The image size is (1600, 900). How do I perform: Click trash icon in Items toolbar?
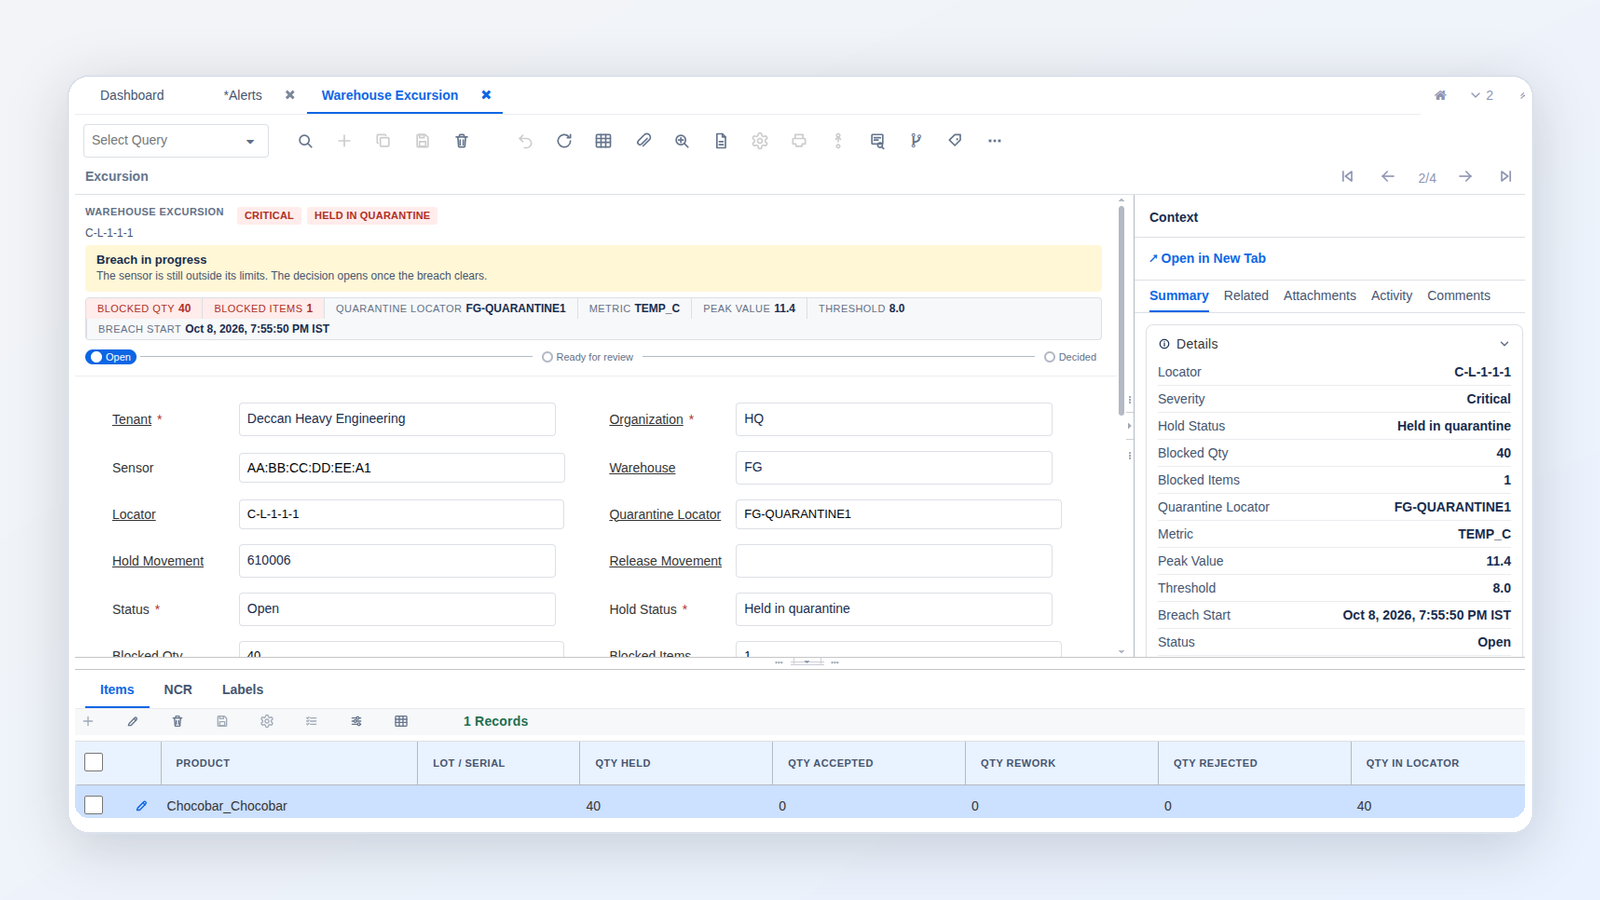coord(177,721)
